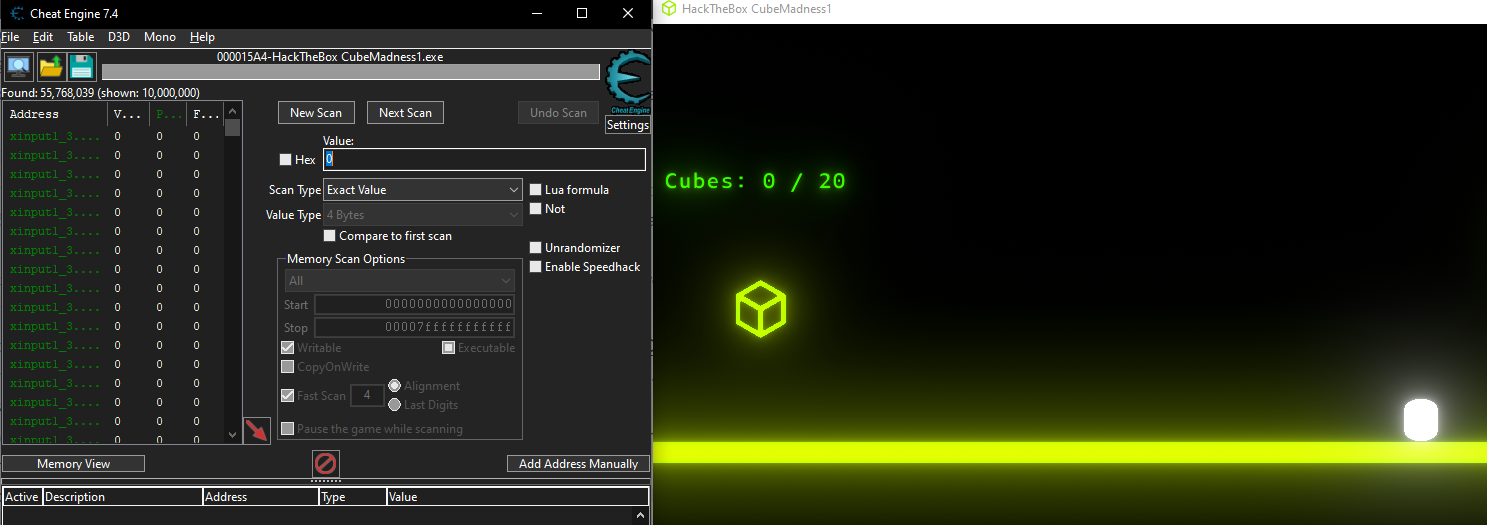Open the process selector computer icon

(18, 67)
